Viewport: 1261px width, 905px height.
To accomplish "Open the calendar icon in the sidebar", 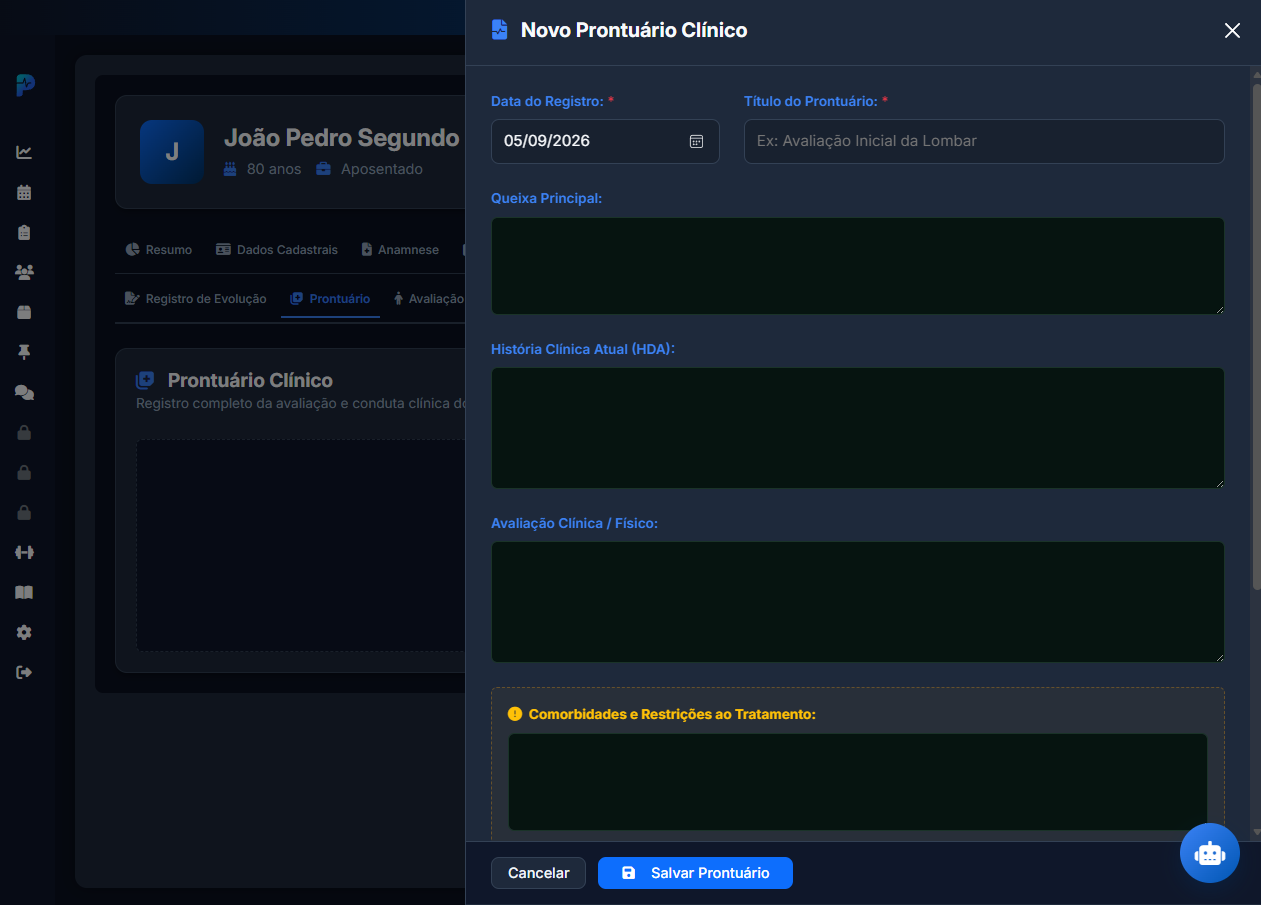I will (x=24, y=192).
